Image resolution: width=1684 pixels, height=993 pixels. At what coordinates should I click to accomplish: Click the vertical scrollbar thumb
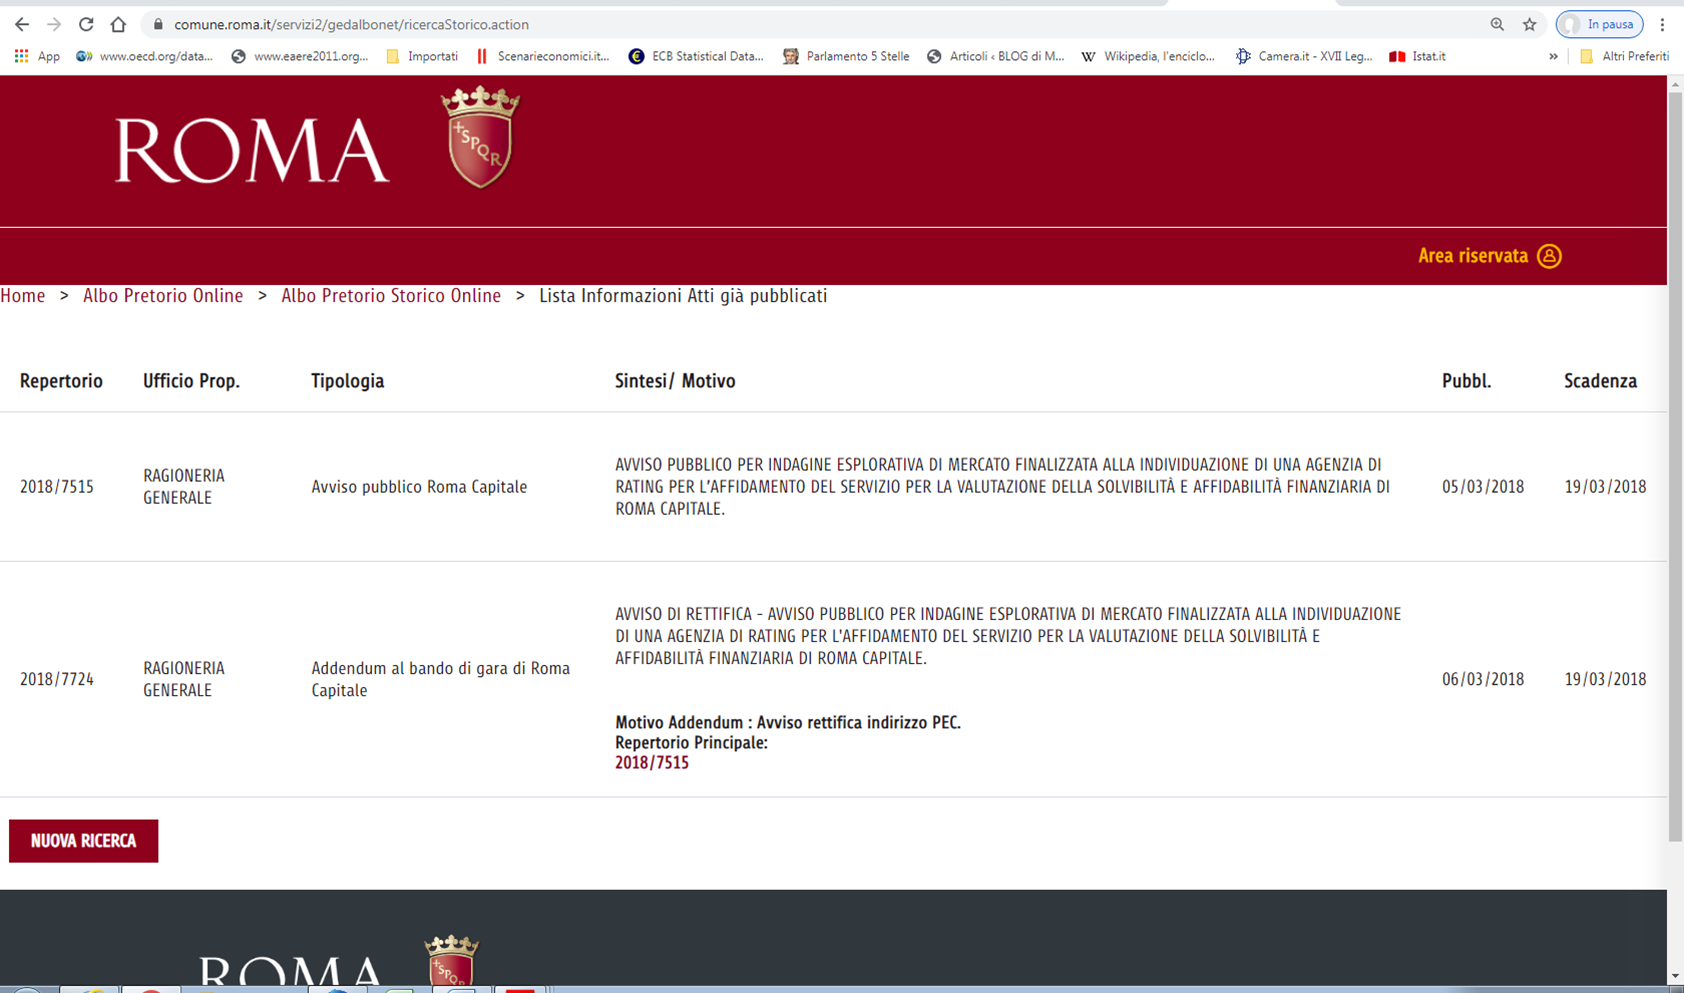(x=1675, y=465)
